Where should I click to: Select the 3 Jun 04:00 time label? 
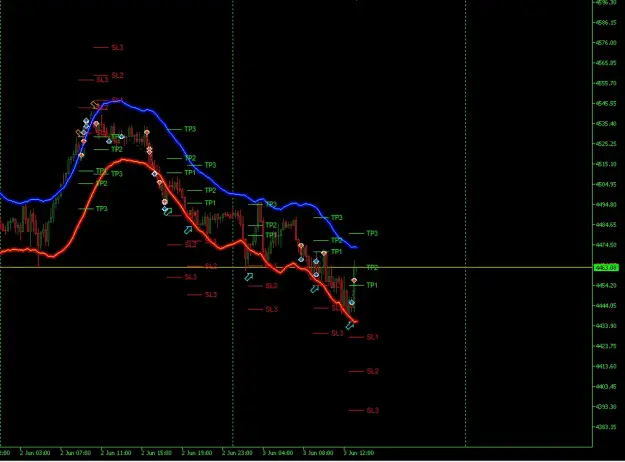[278, 453]
